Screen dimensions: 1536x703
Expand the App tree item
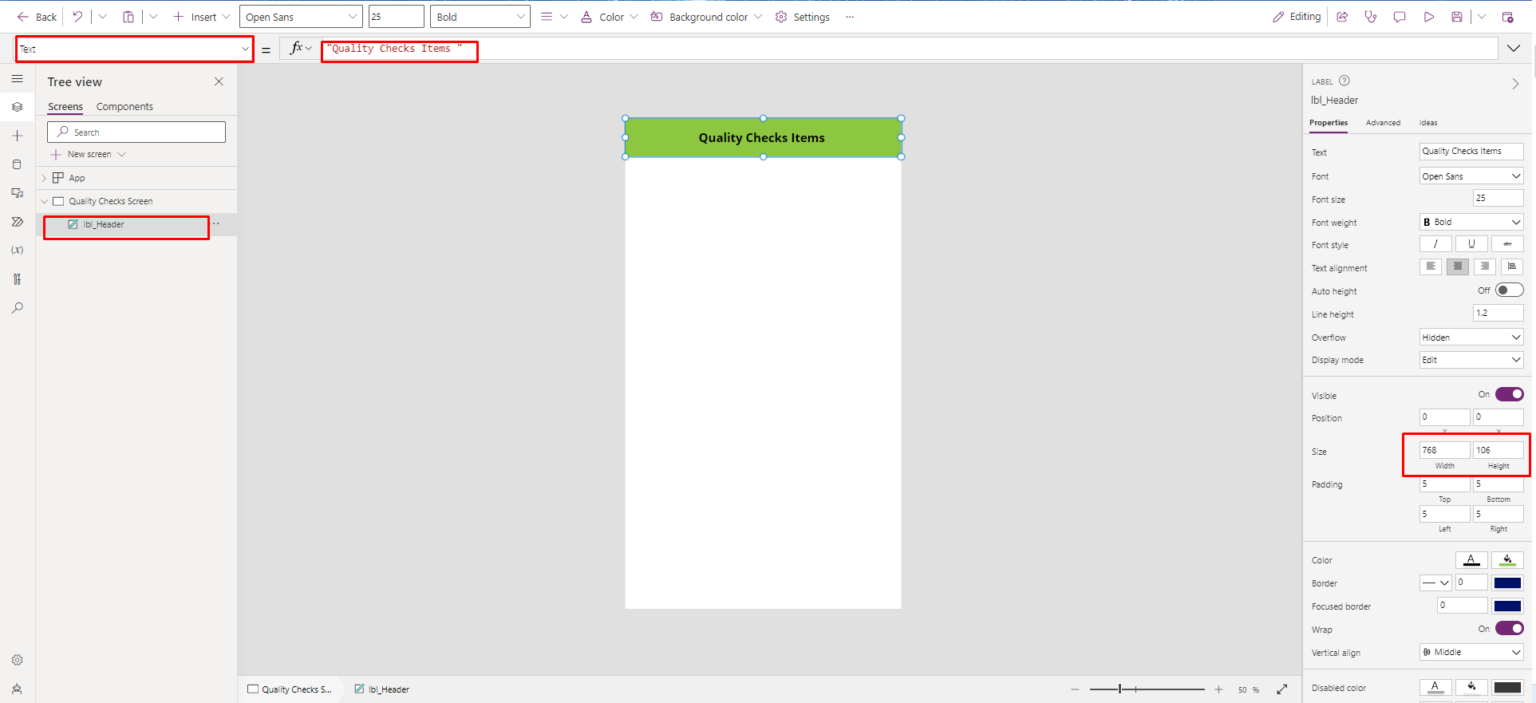[43, 177]
